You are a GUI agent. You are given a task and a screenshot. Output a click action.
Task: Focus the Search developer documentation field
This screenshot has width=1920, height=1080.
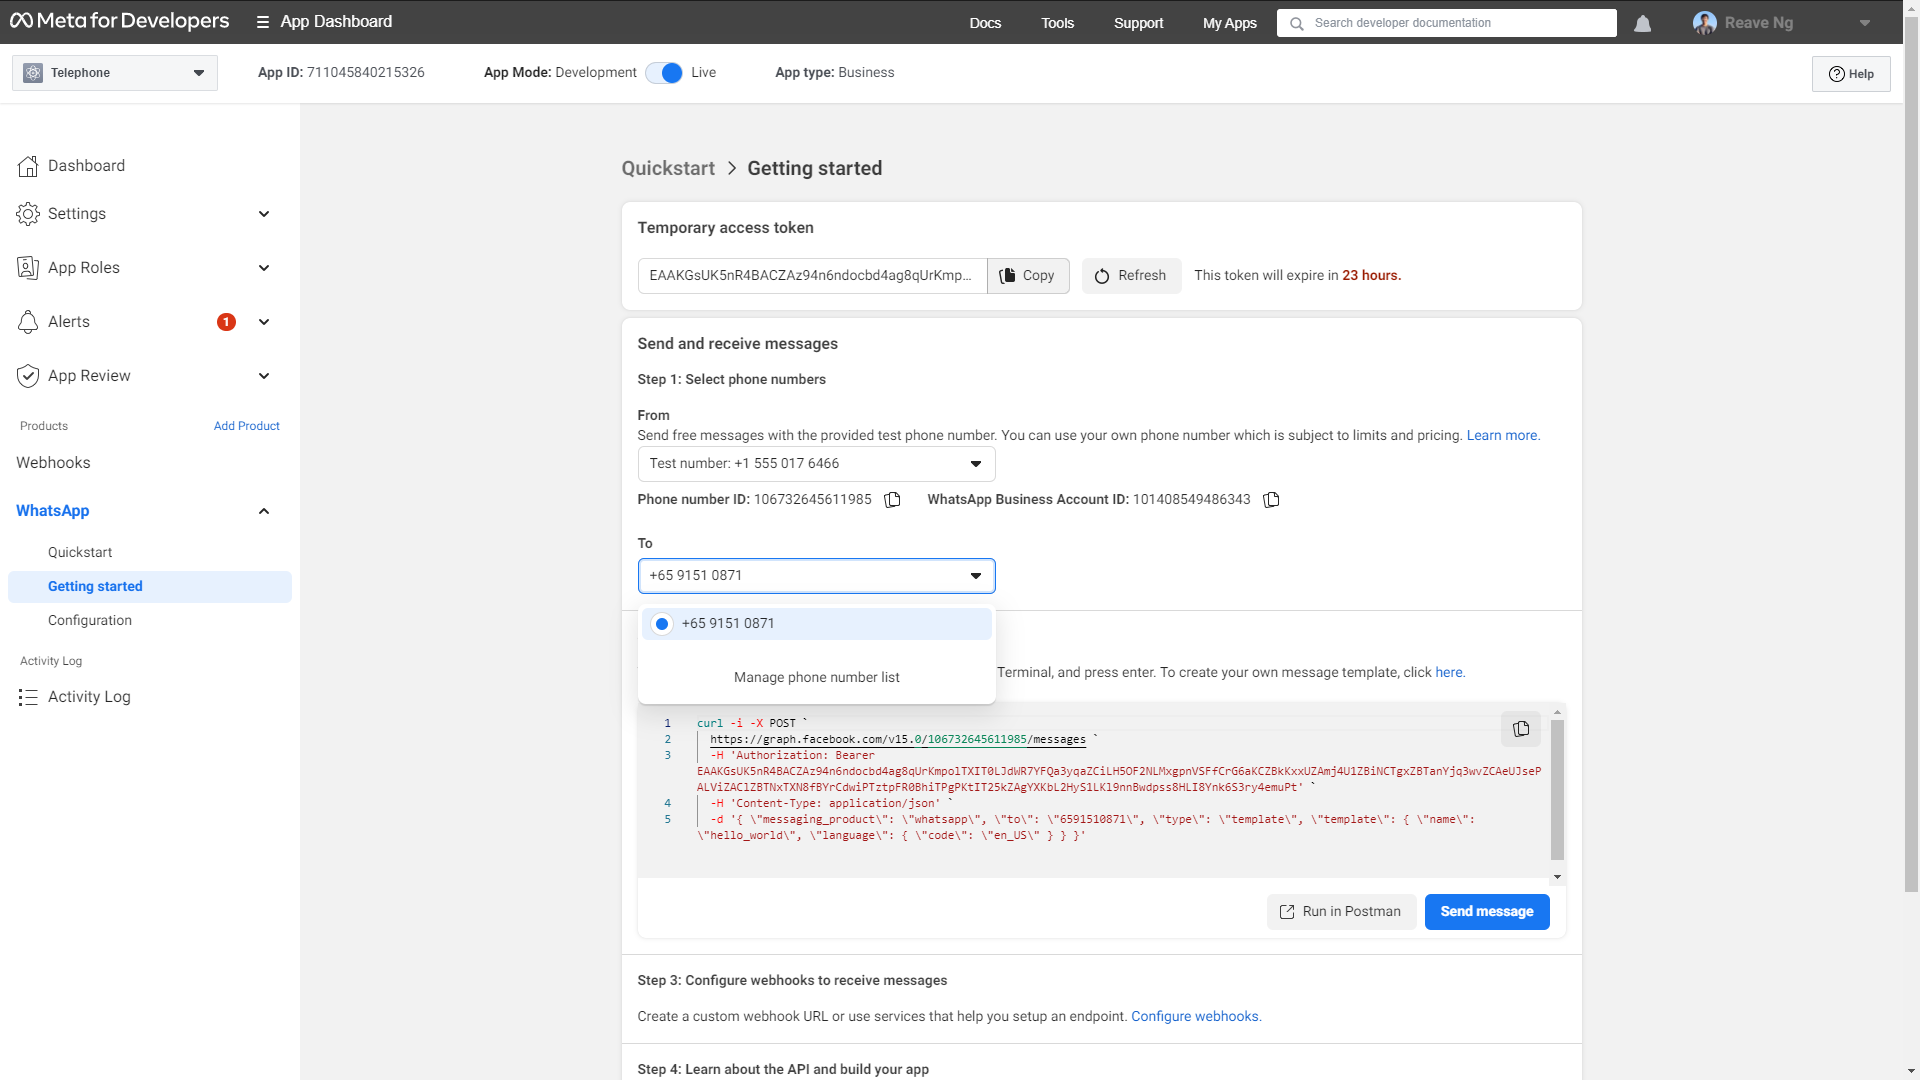[x=1446, y=23]
